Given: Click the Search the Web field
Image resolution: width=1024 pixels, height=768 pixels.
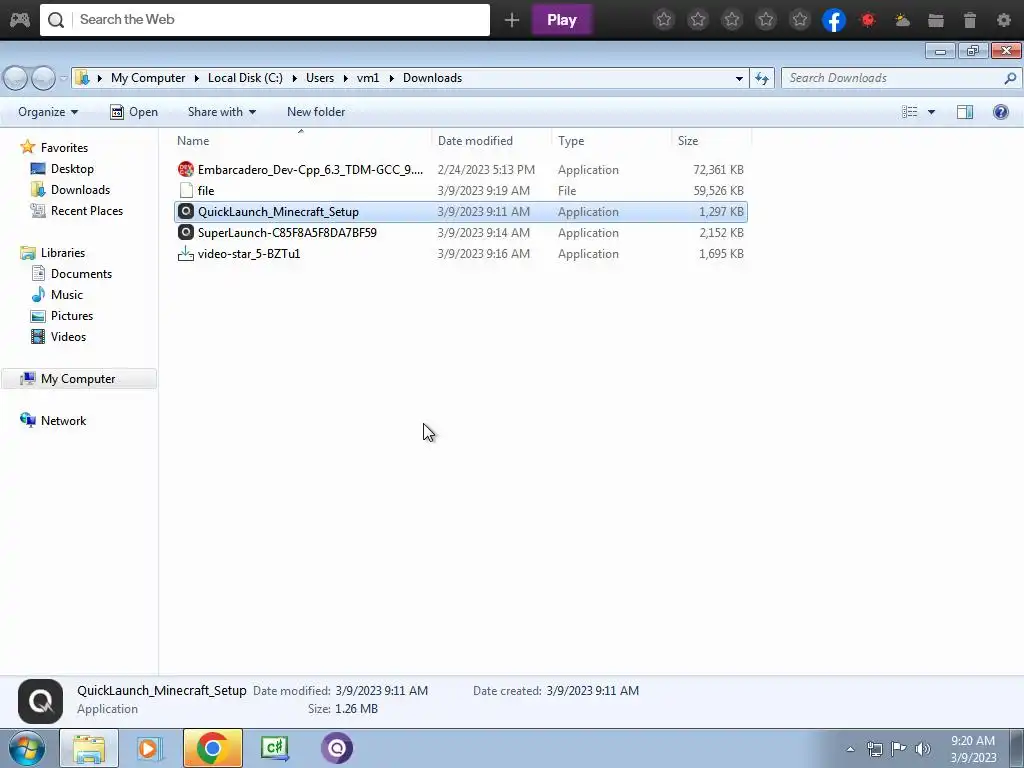Looking at the screenshot, I should 264,20.
